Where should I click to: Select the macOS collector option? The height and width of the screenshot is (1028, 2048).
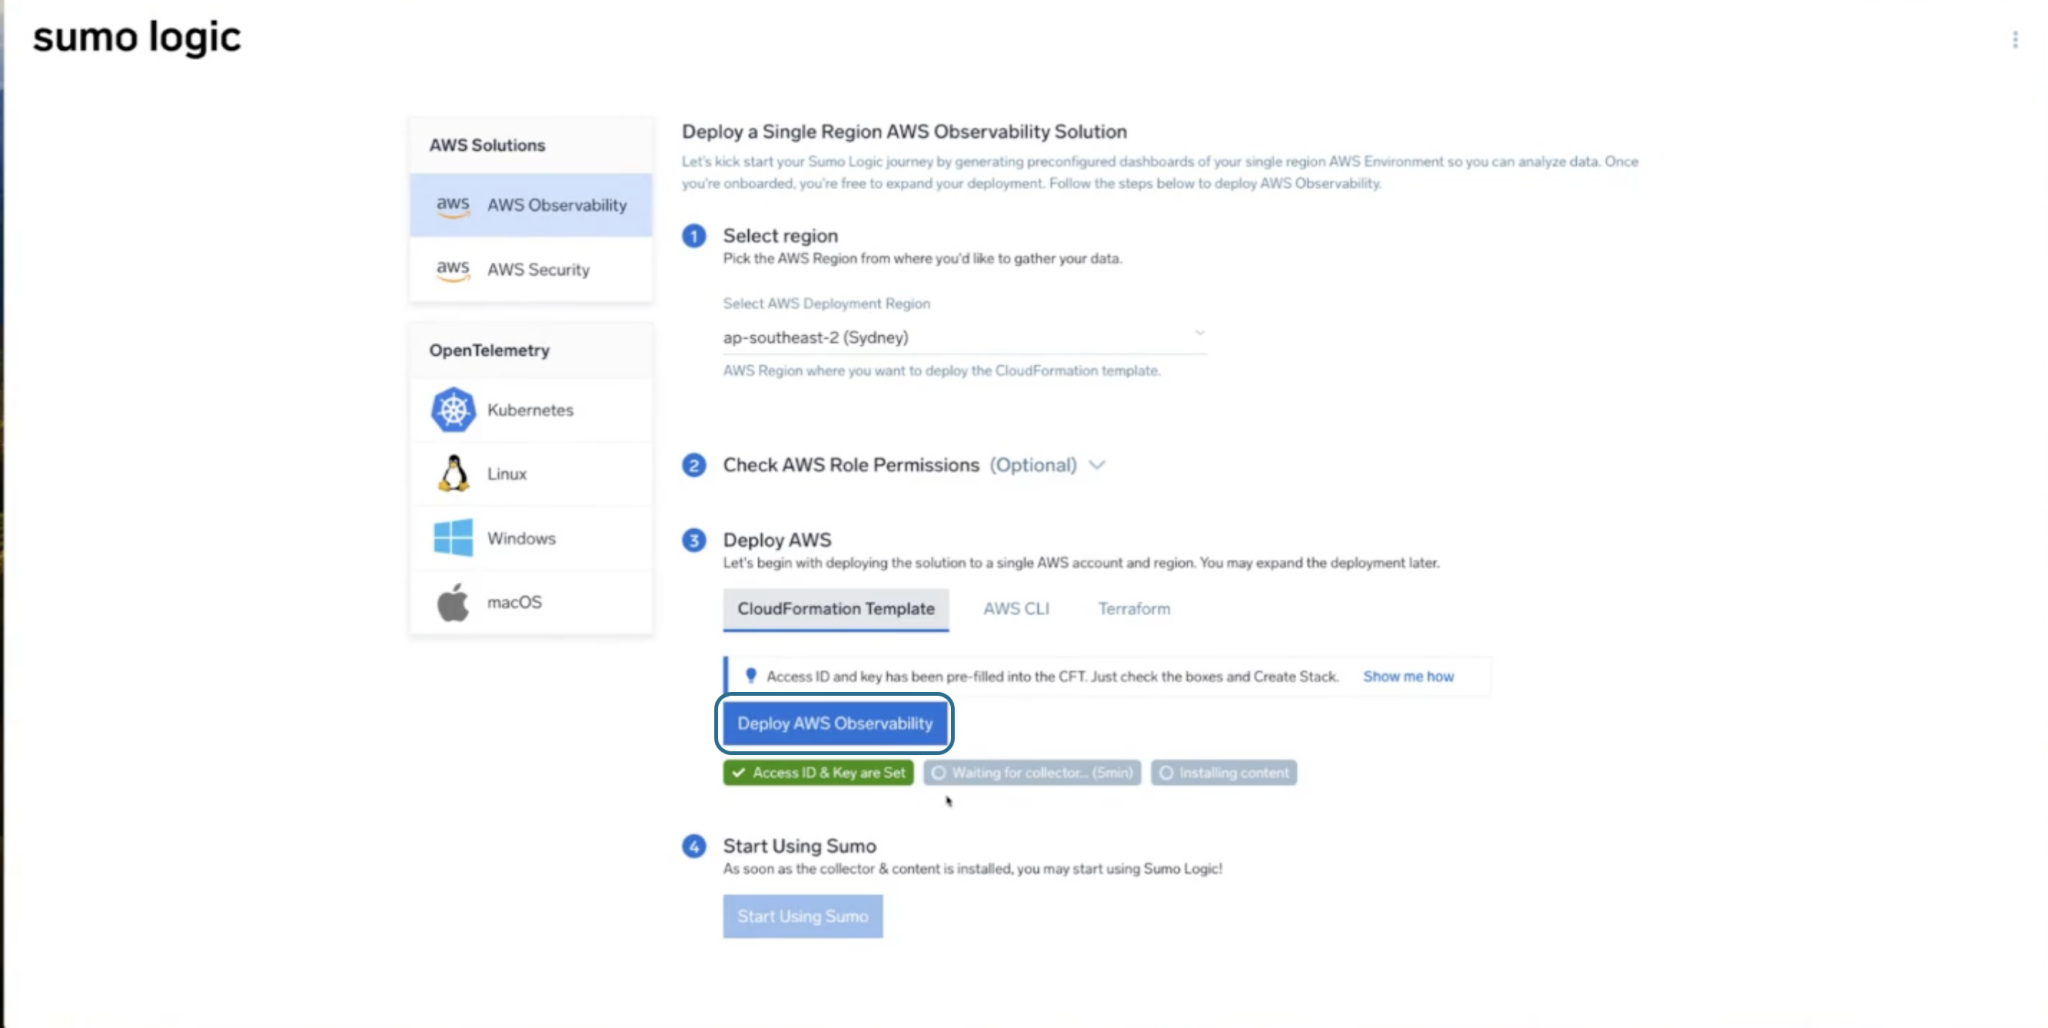coord(514,602)
